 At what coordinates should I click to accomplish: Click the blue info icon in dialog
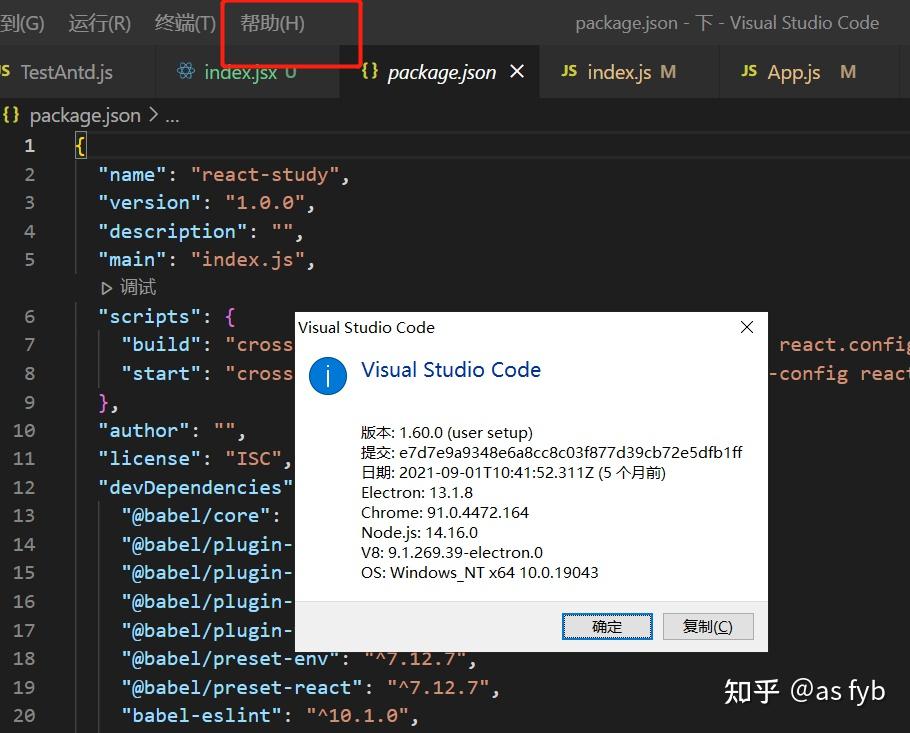click(328, 375)
